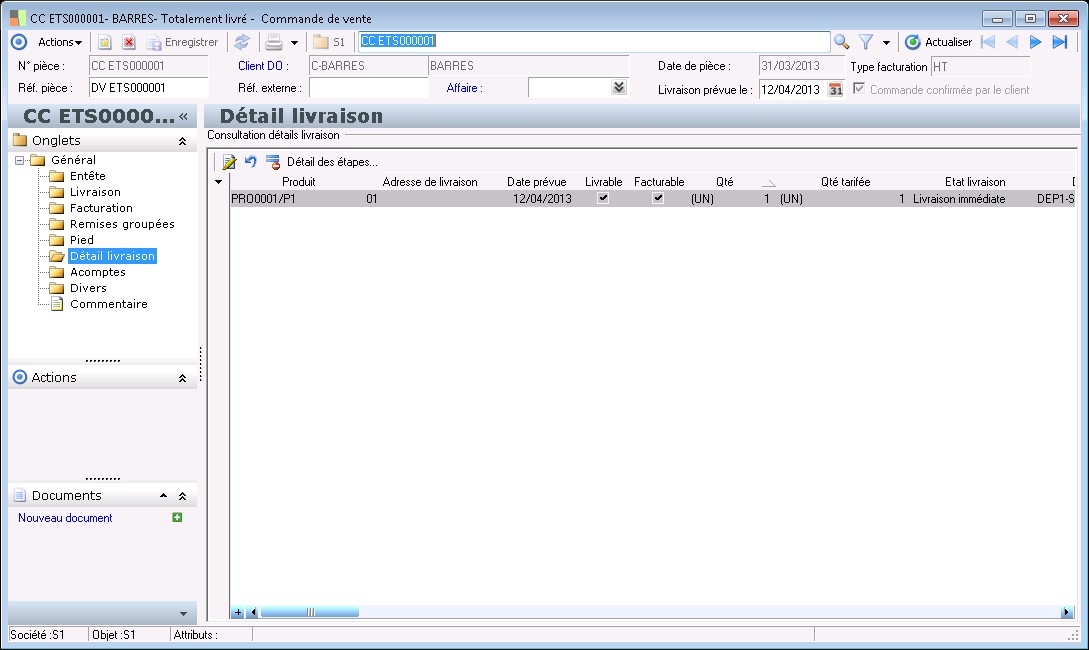Open the Entête tab in tree
This screenshot has height=650, width=1089.
[88, 176]
